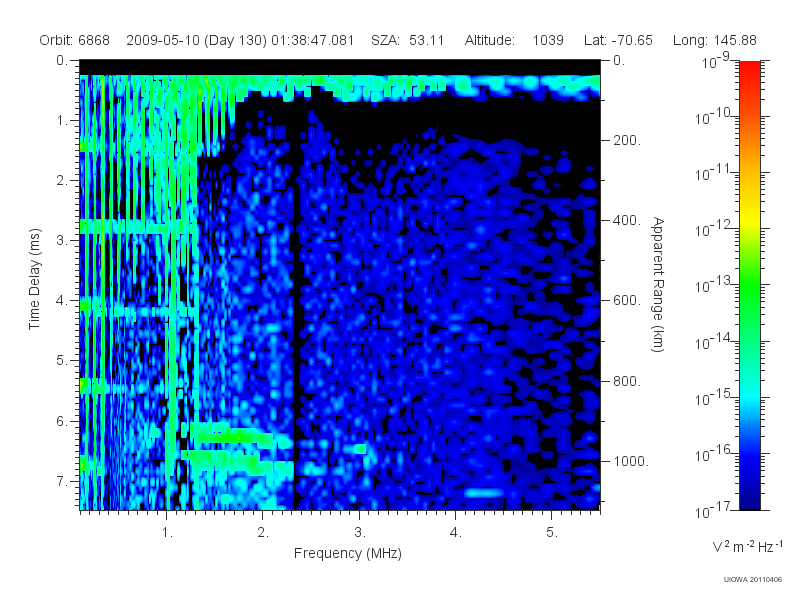Click the '3.' frequency axis tick label

pos(360,533)
